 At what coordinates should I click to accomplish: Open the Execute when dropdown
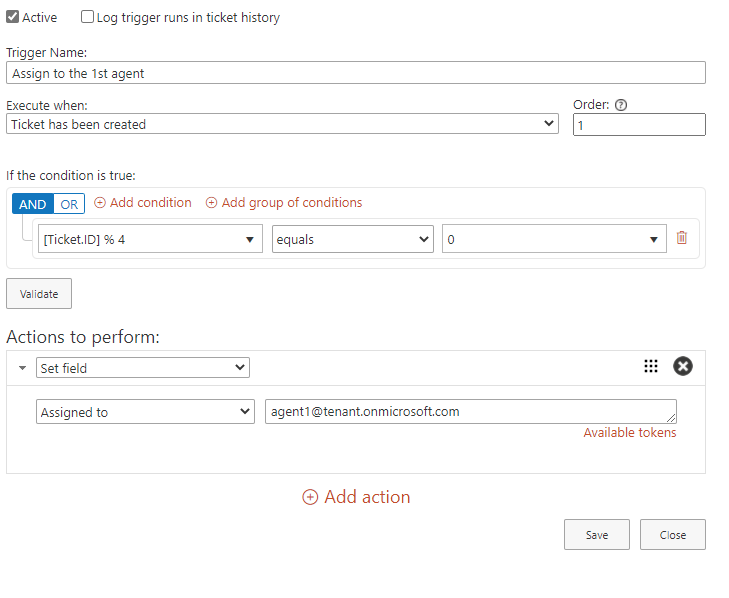click(282, 124)
